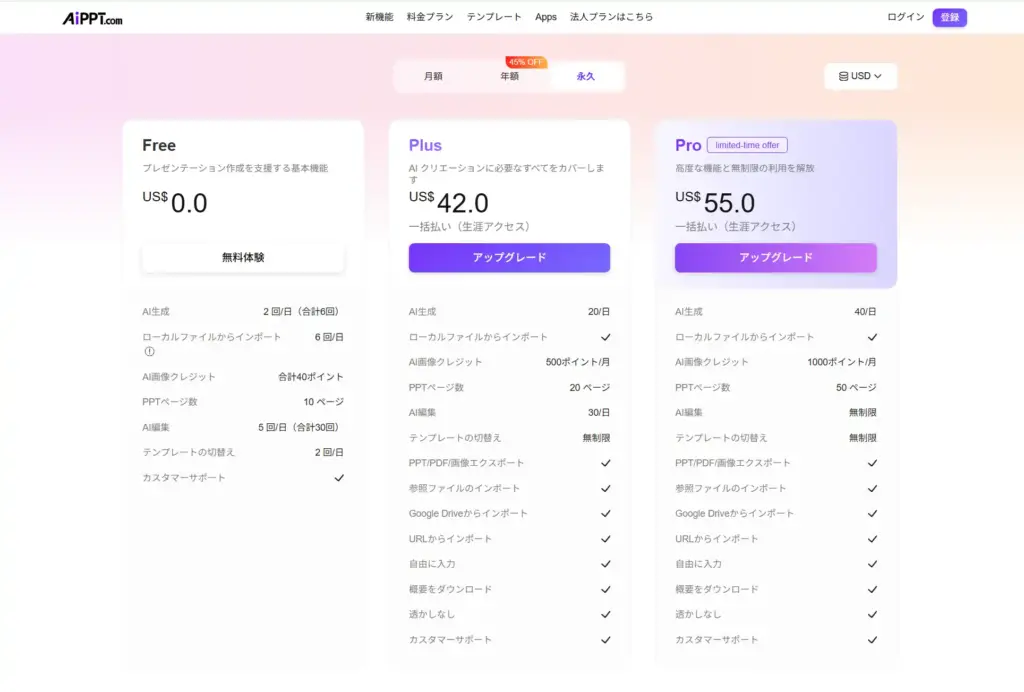
Task: Click the Free plan カスタマーサポート checkmark
Action: coord(339,478)
